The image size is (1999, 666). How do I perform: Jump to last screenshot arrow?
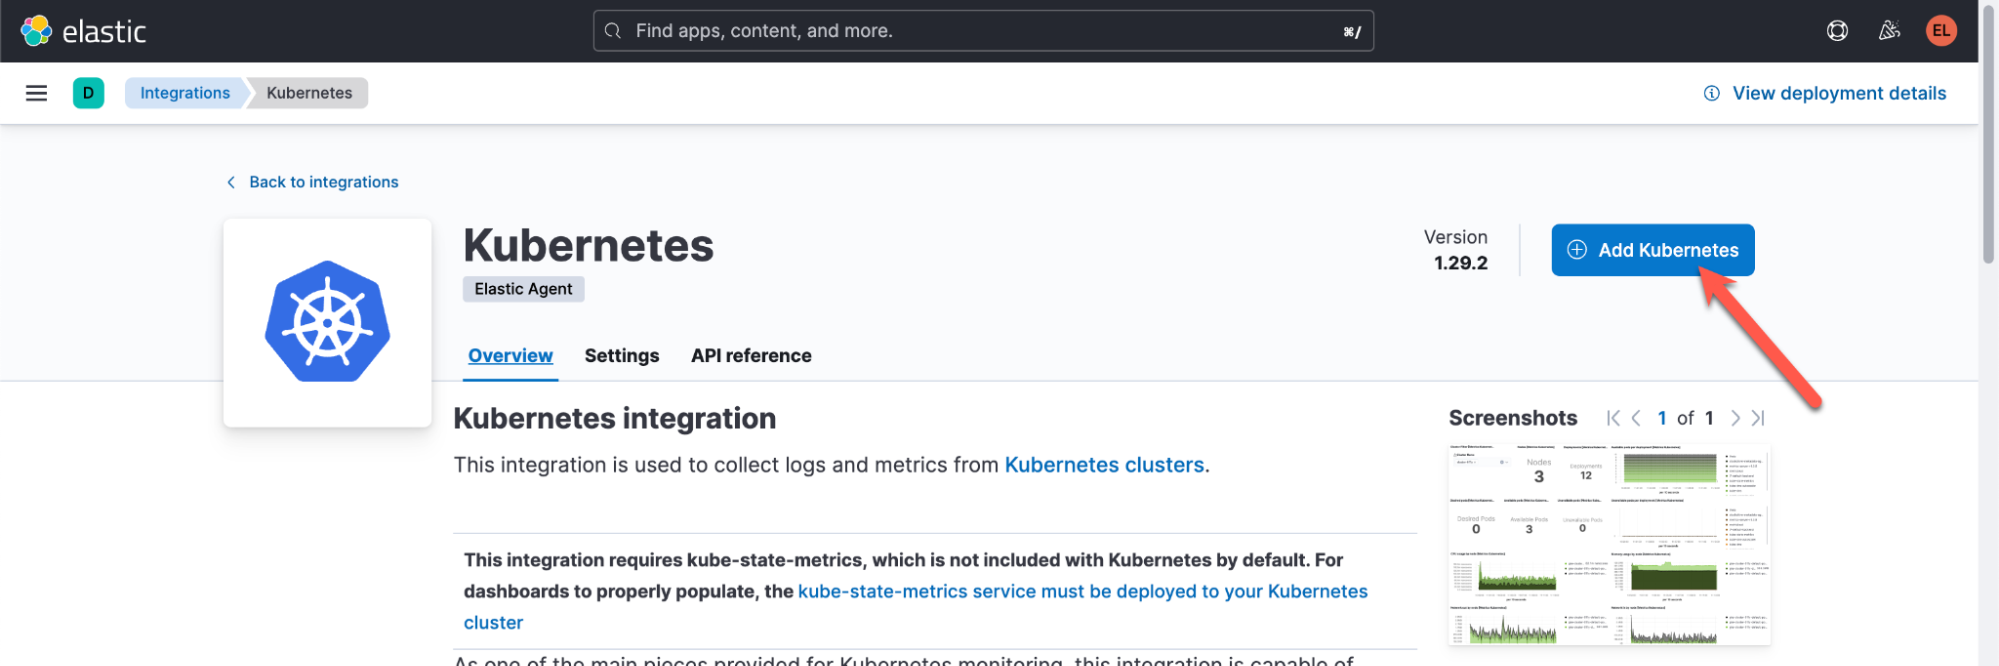pyautogui.click(x=1758, y=418)
